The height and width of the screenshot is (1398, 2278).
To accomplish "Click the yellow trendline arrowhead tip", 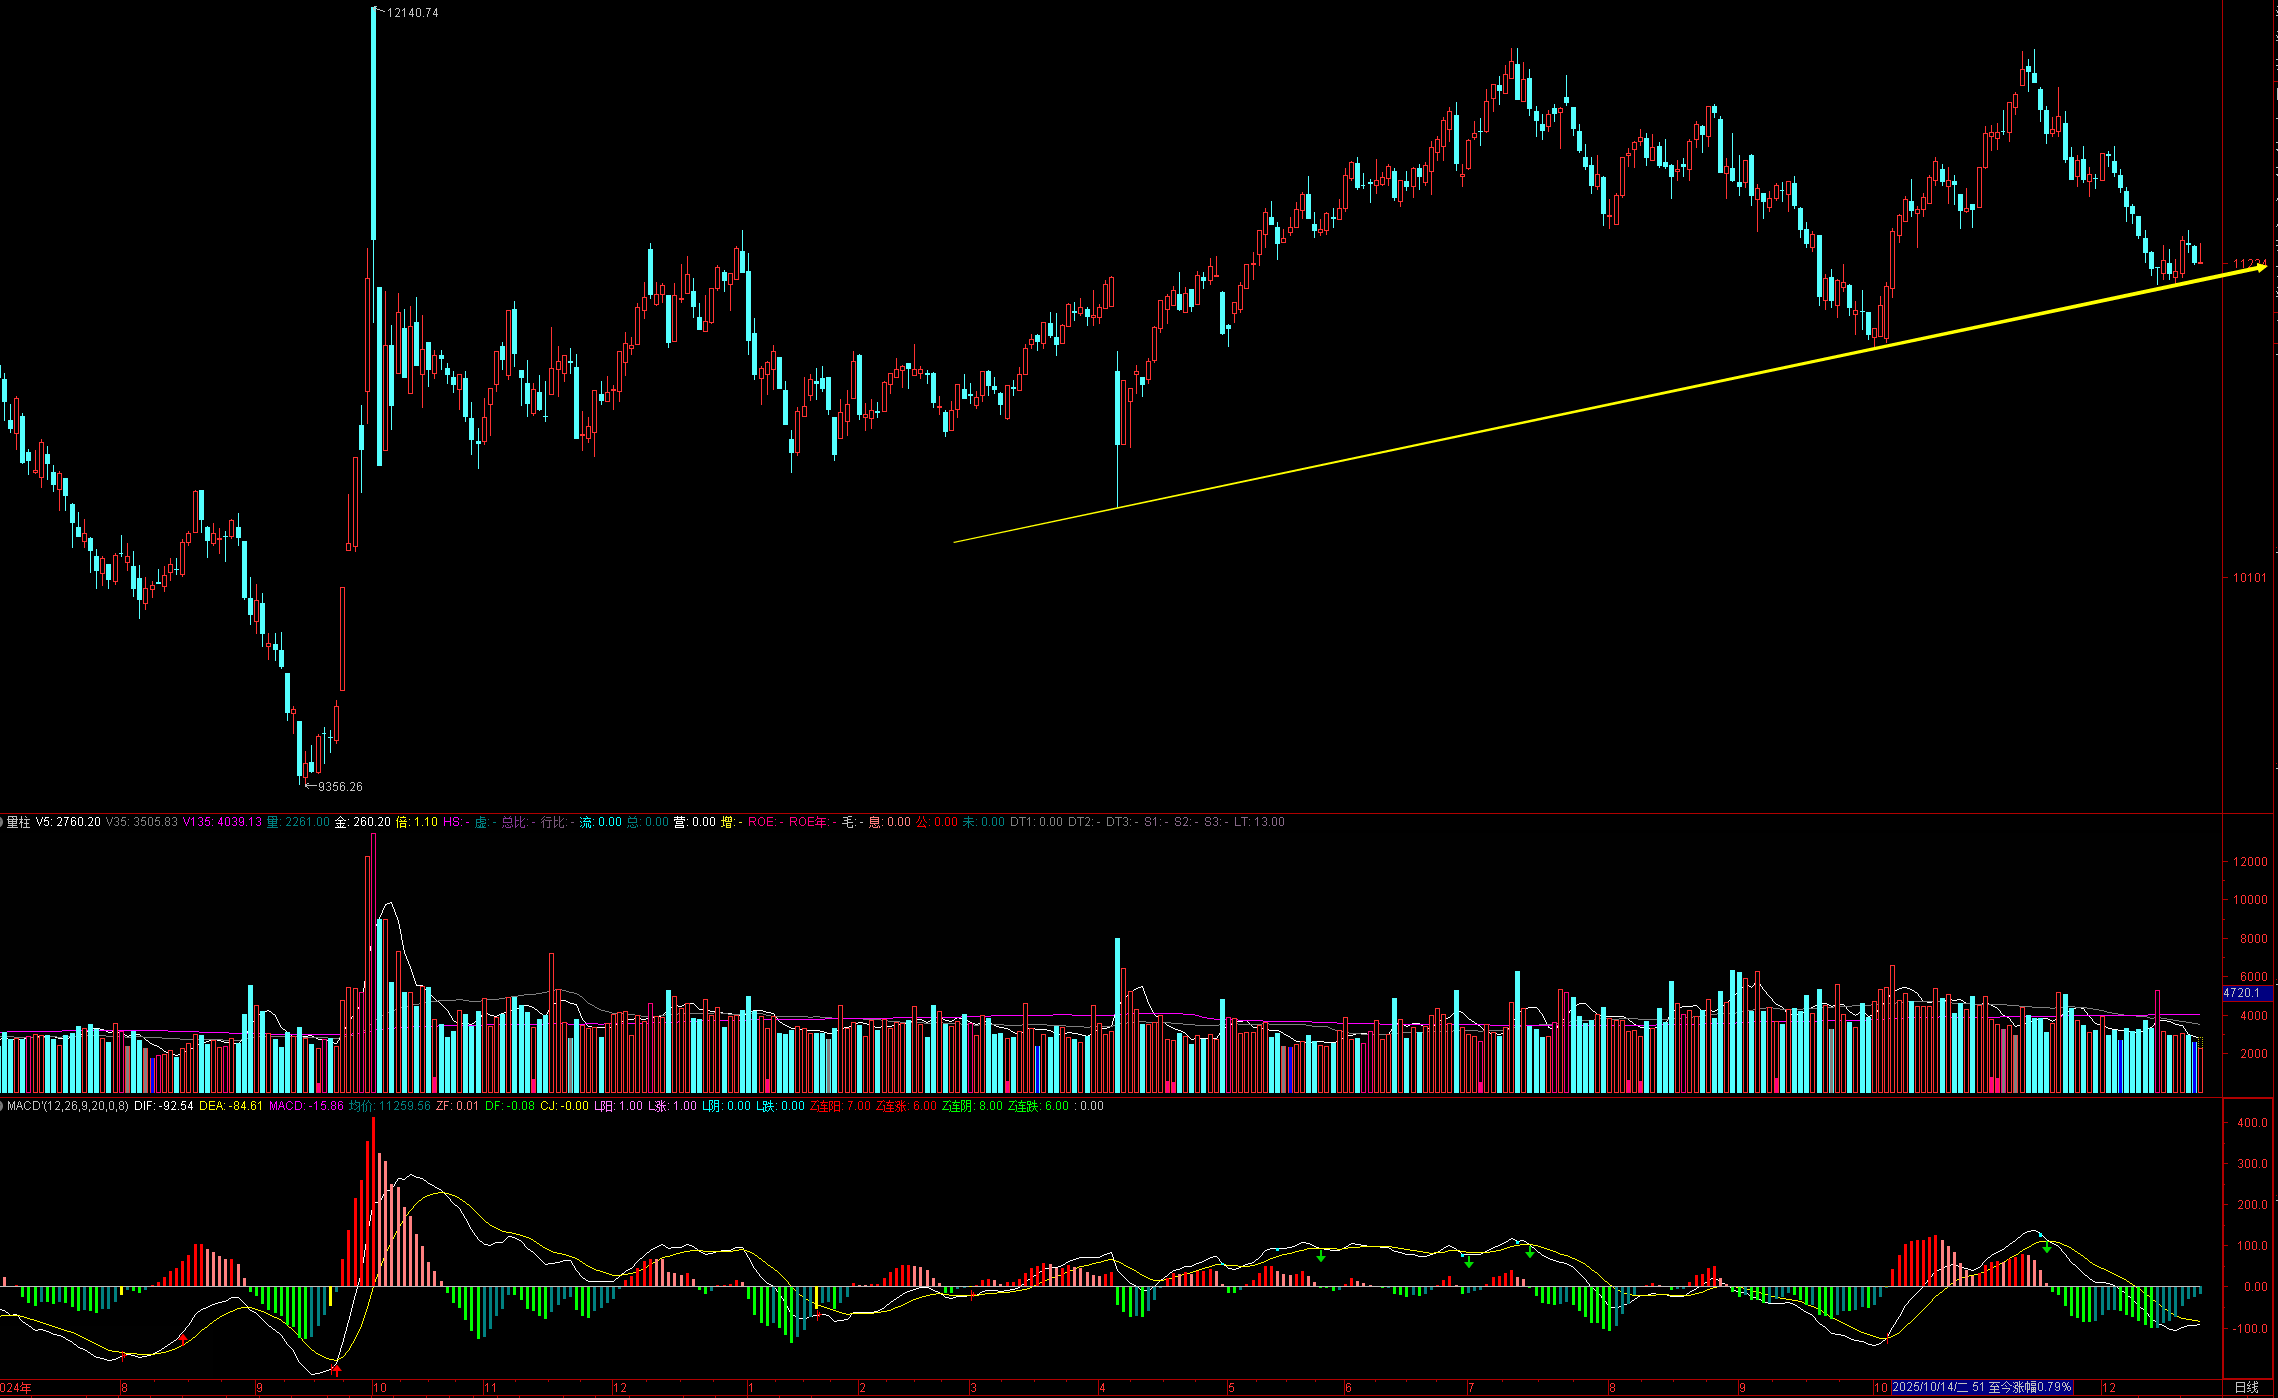I will point(2263,267).
